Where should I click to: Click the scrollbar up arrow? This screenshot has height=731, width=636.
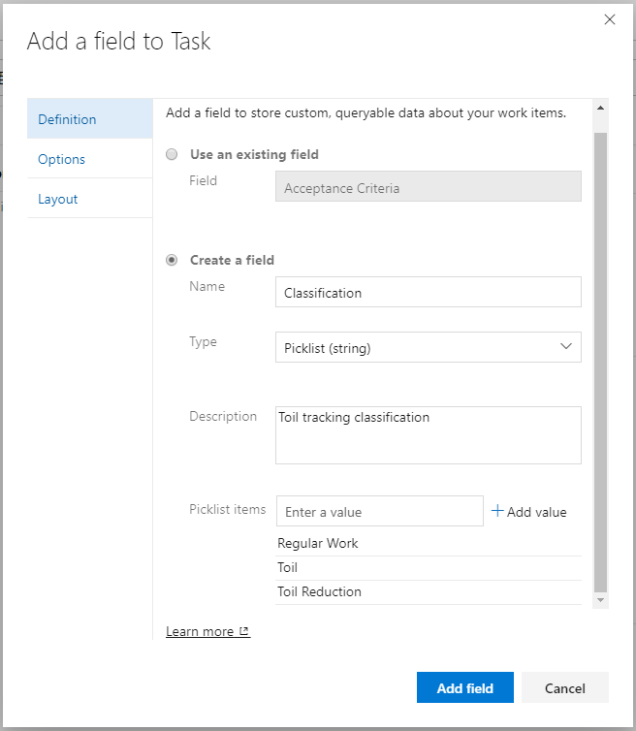pyautogui.click(x=601, y=108)
